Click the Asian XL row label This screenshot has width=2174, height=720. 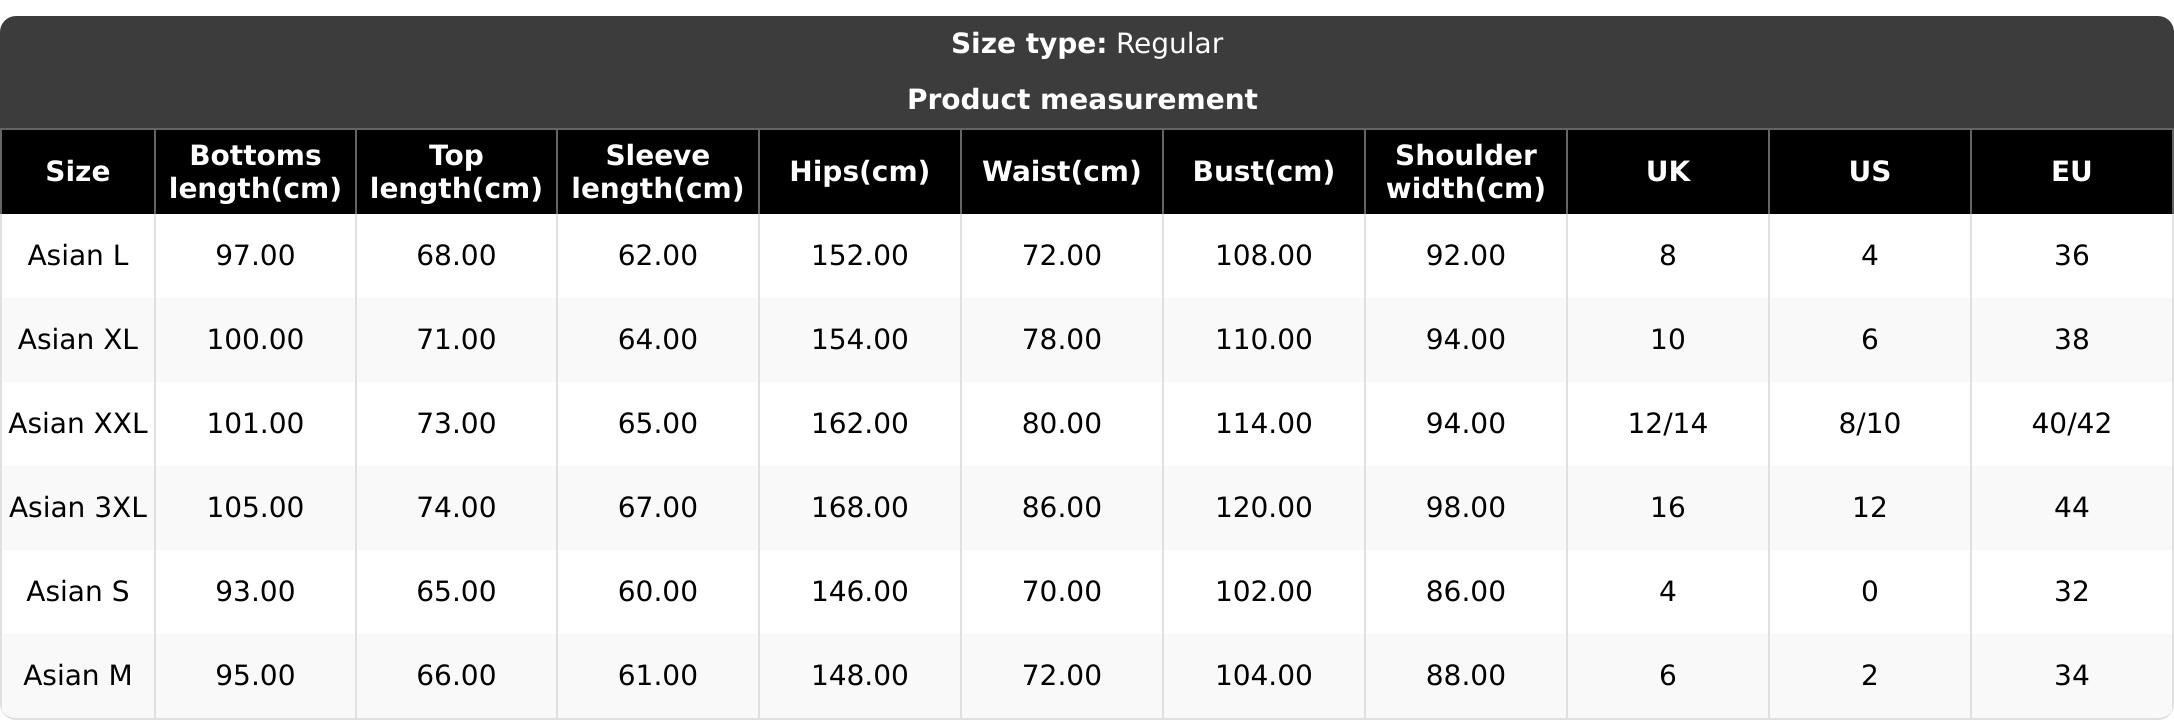(78, 340)
